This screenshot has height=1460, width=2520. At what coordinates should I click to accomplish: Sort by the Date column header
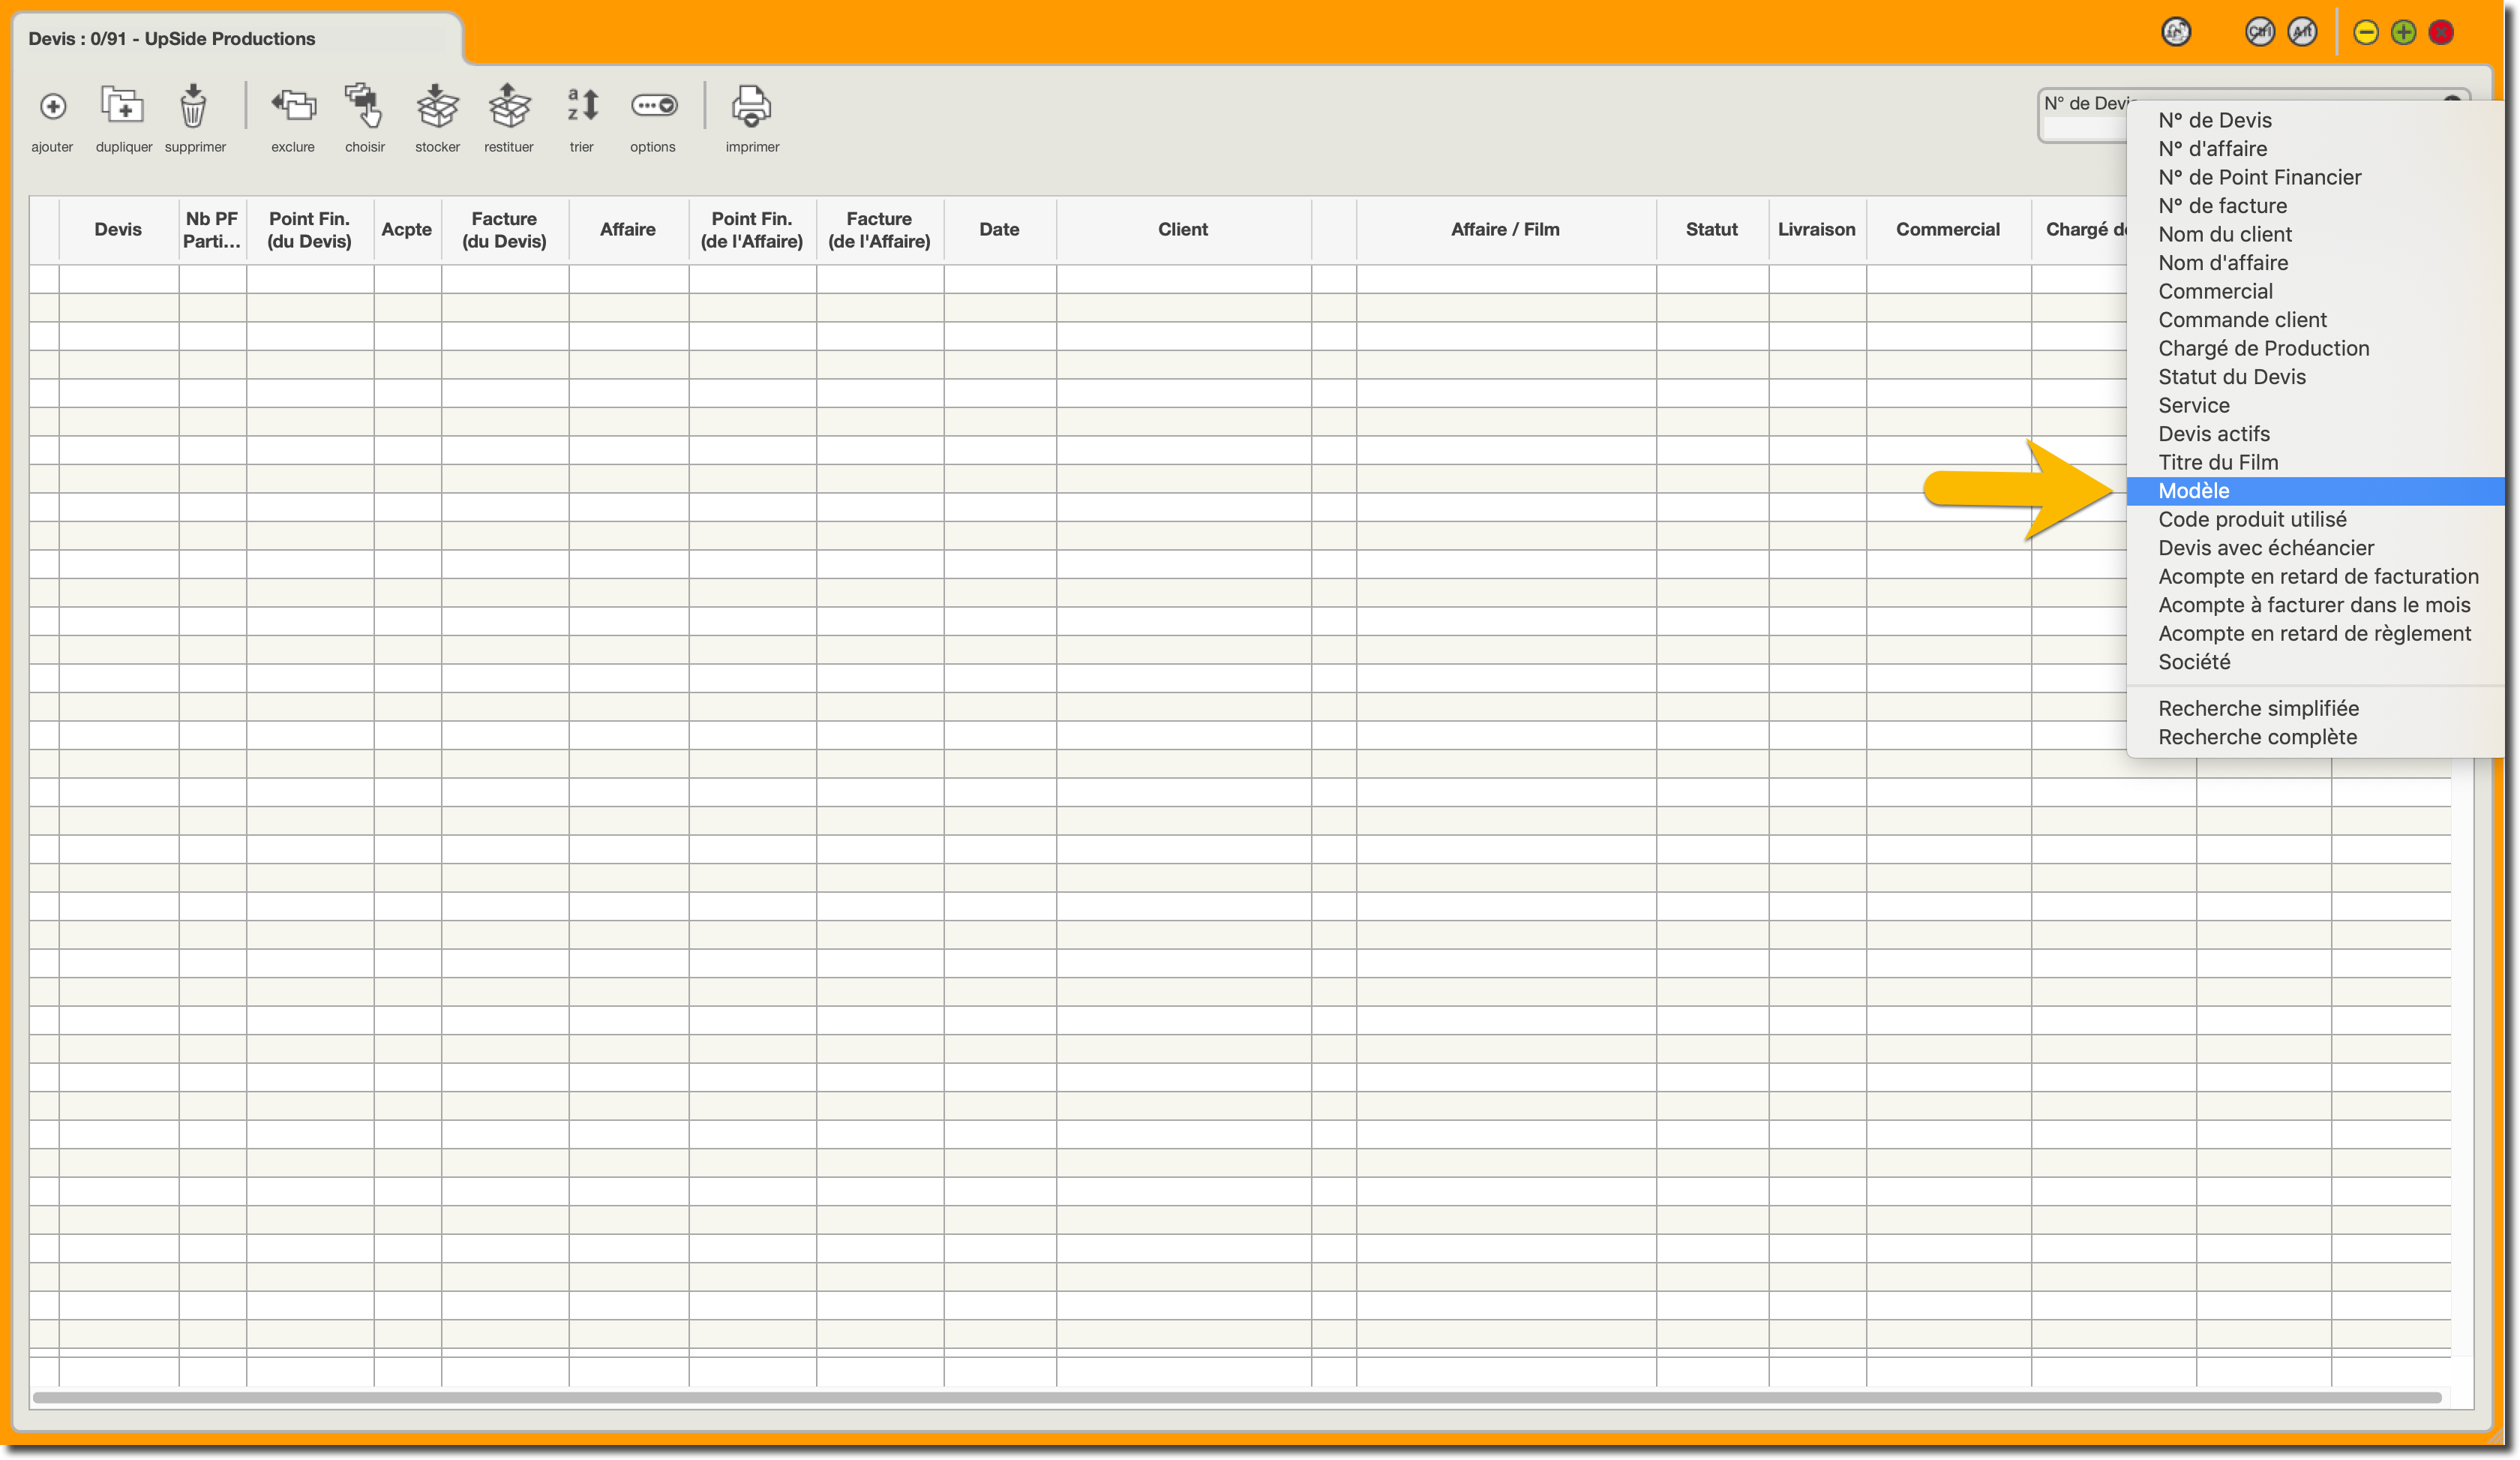pos(999,230)
